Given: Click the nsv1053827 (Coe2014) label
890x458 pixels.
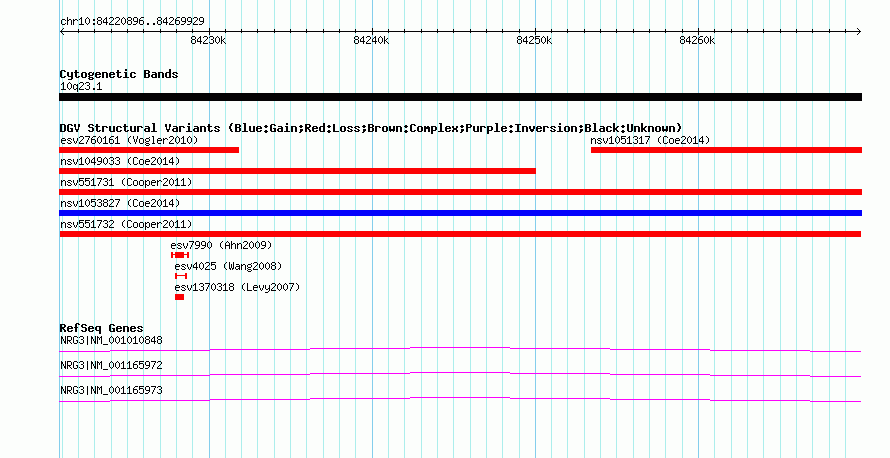Looking at the screenshot, I should (120, 203).
